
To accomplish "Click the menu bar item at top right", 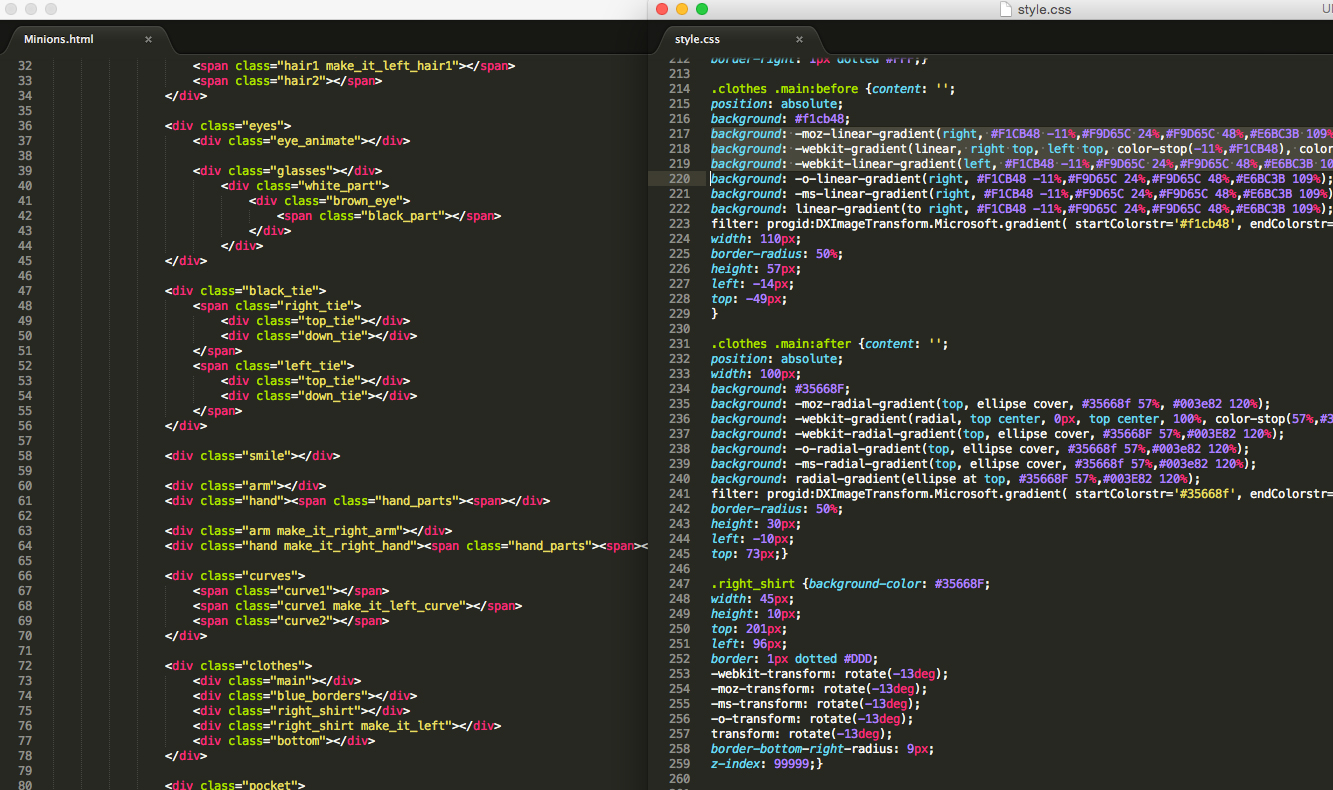I will (1326, 8).
